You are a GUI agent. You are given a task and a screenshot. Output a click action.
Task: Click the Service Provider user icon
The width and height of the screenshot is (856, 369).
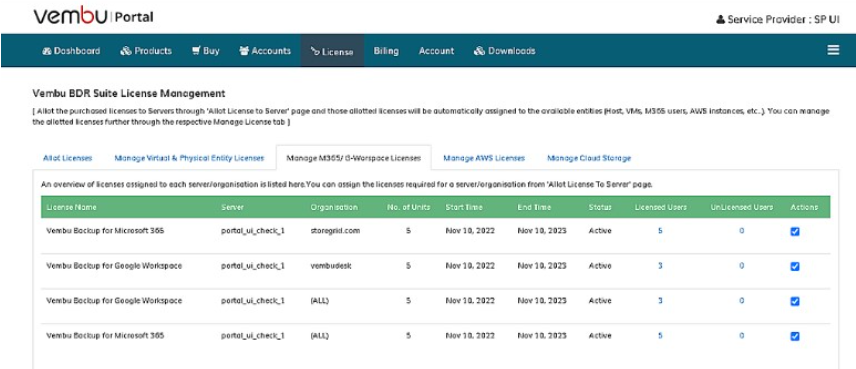click(x=720, y=20)
